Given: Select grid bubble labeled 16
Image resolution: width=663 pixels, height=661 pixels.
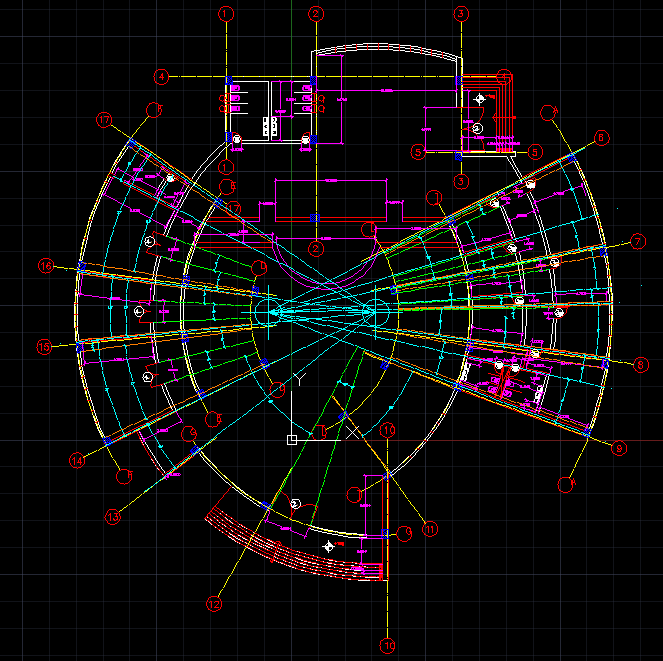Looking at the screenshot, I should [46, 266].
